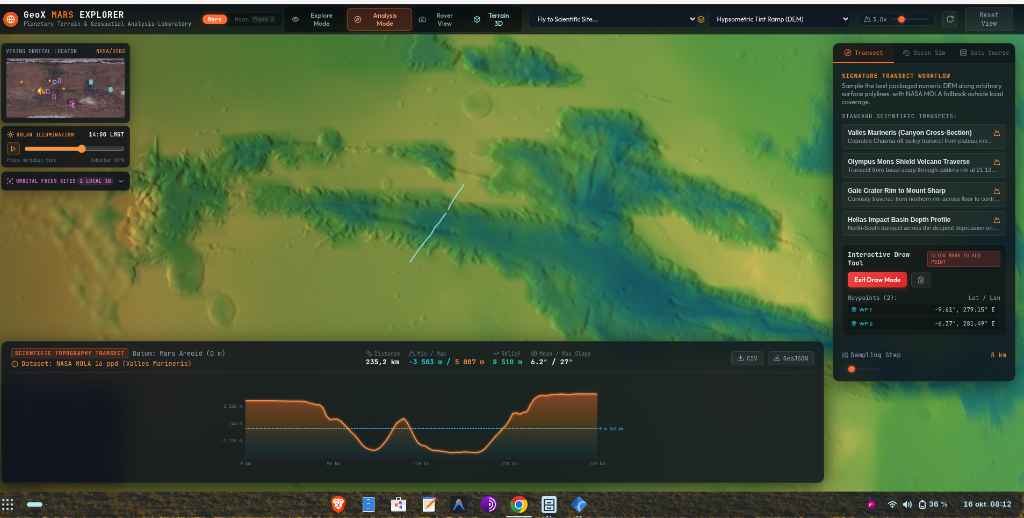Open the Ocean Sim tab
Viewport: 1024px width, 518px height.
[x=923, y=53]
